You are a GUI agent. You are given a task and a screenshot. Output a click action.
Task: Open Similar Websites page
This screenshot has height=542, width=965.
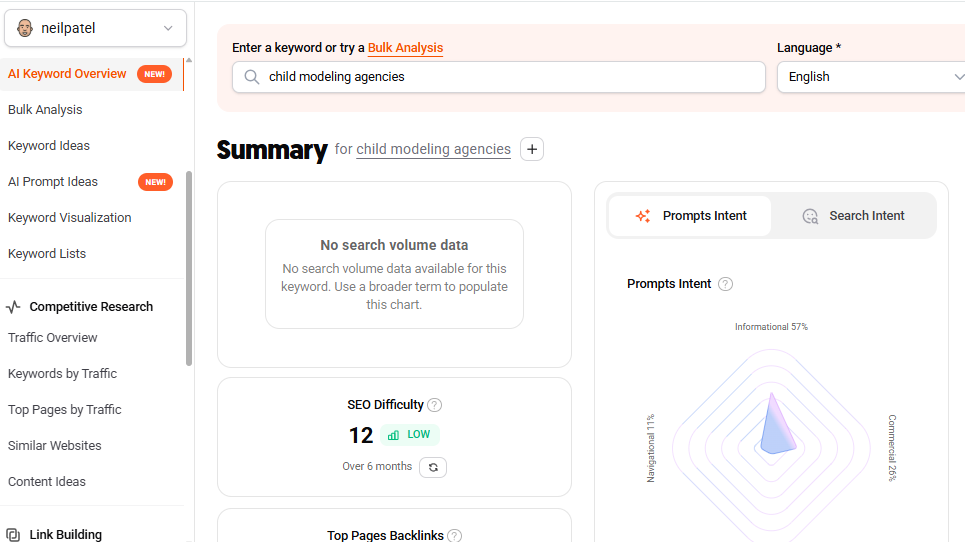(55, 445)
